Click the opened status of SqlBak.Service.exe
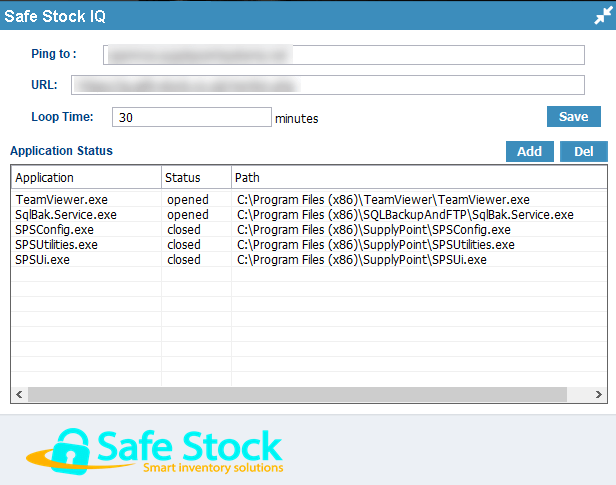This screenshot has width=616, height=485. coord(188,215)
